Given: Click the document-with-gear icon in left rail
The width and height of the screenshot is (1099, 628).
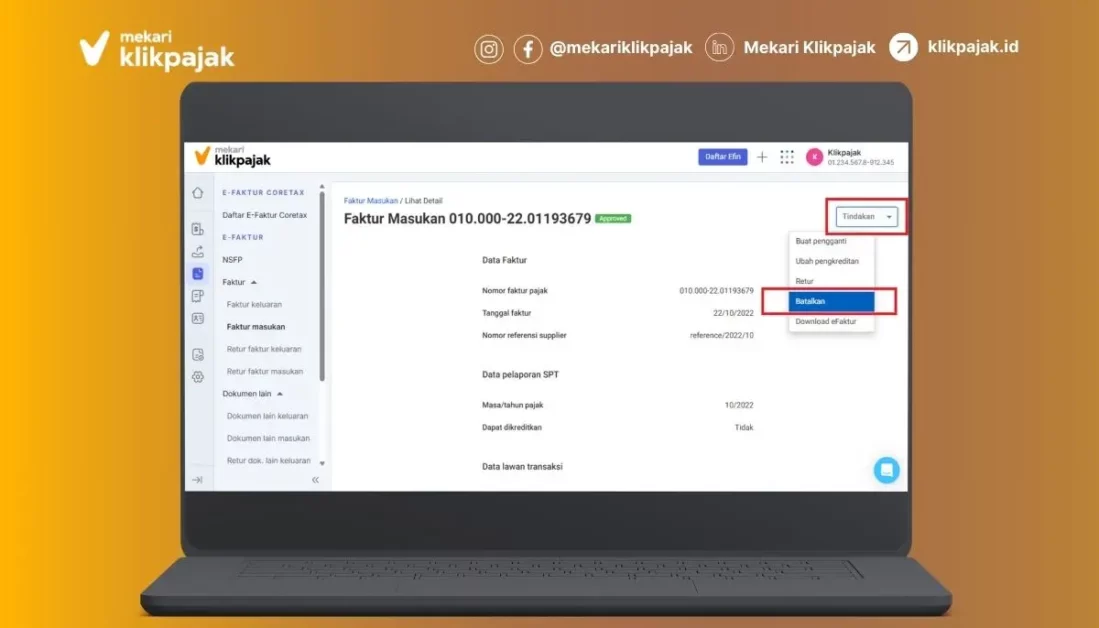Looking at the screenshot, I should click(x=198, y=355).
